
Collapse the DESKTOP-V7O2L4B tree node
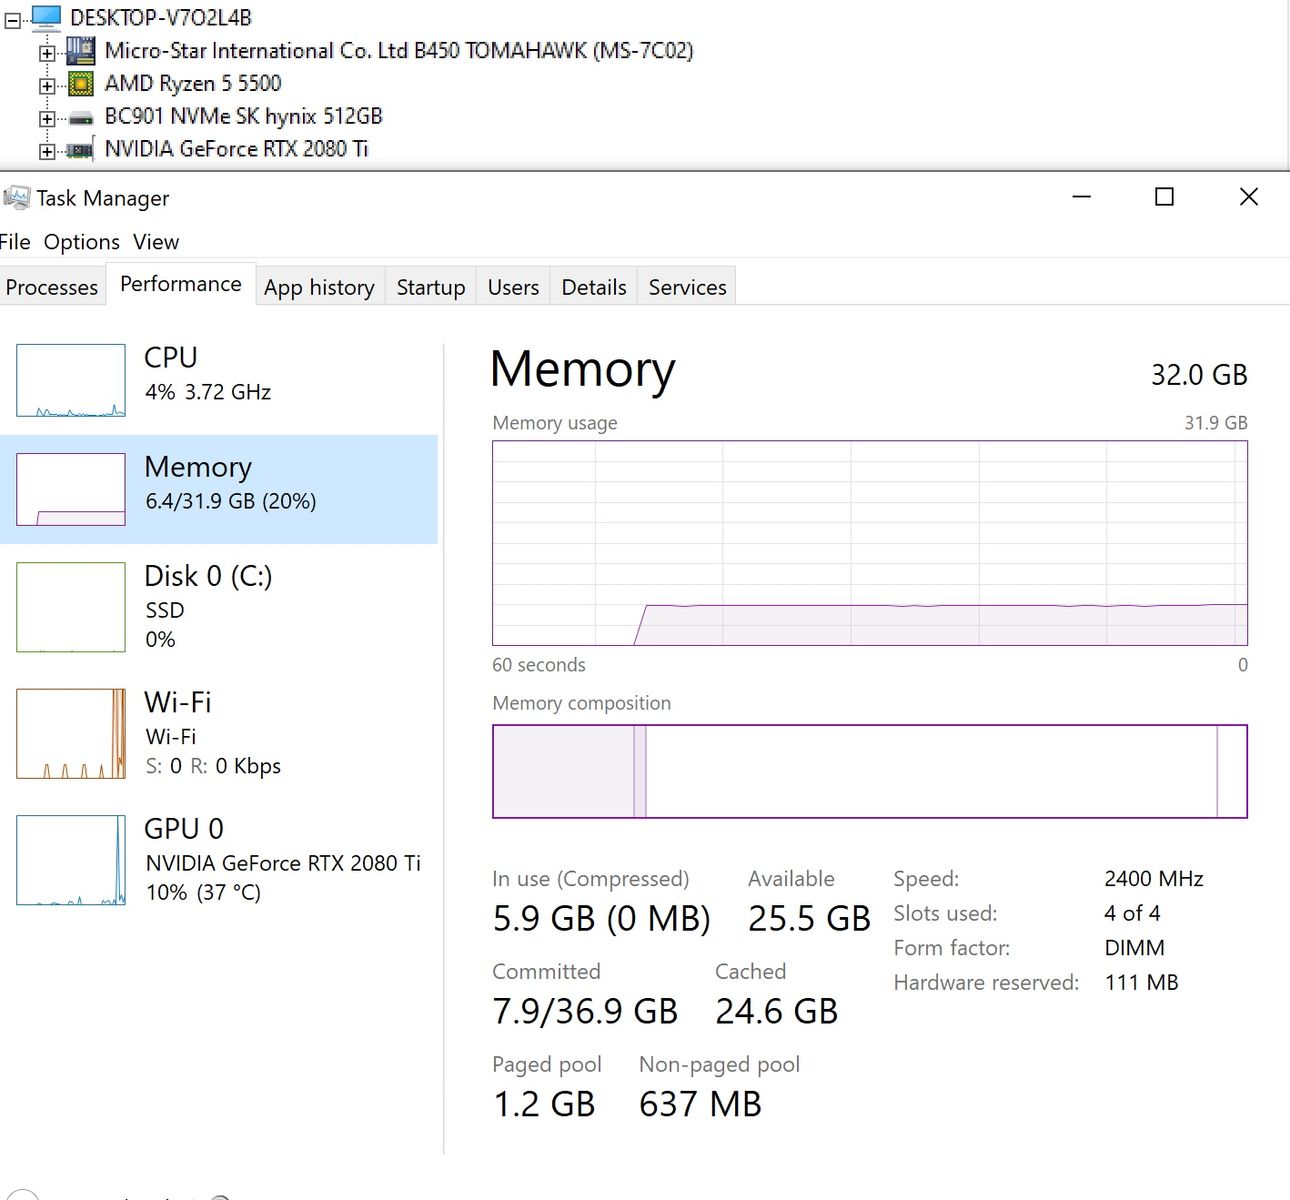12,19
